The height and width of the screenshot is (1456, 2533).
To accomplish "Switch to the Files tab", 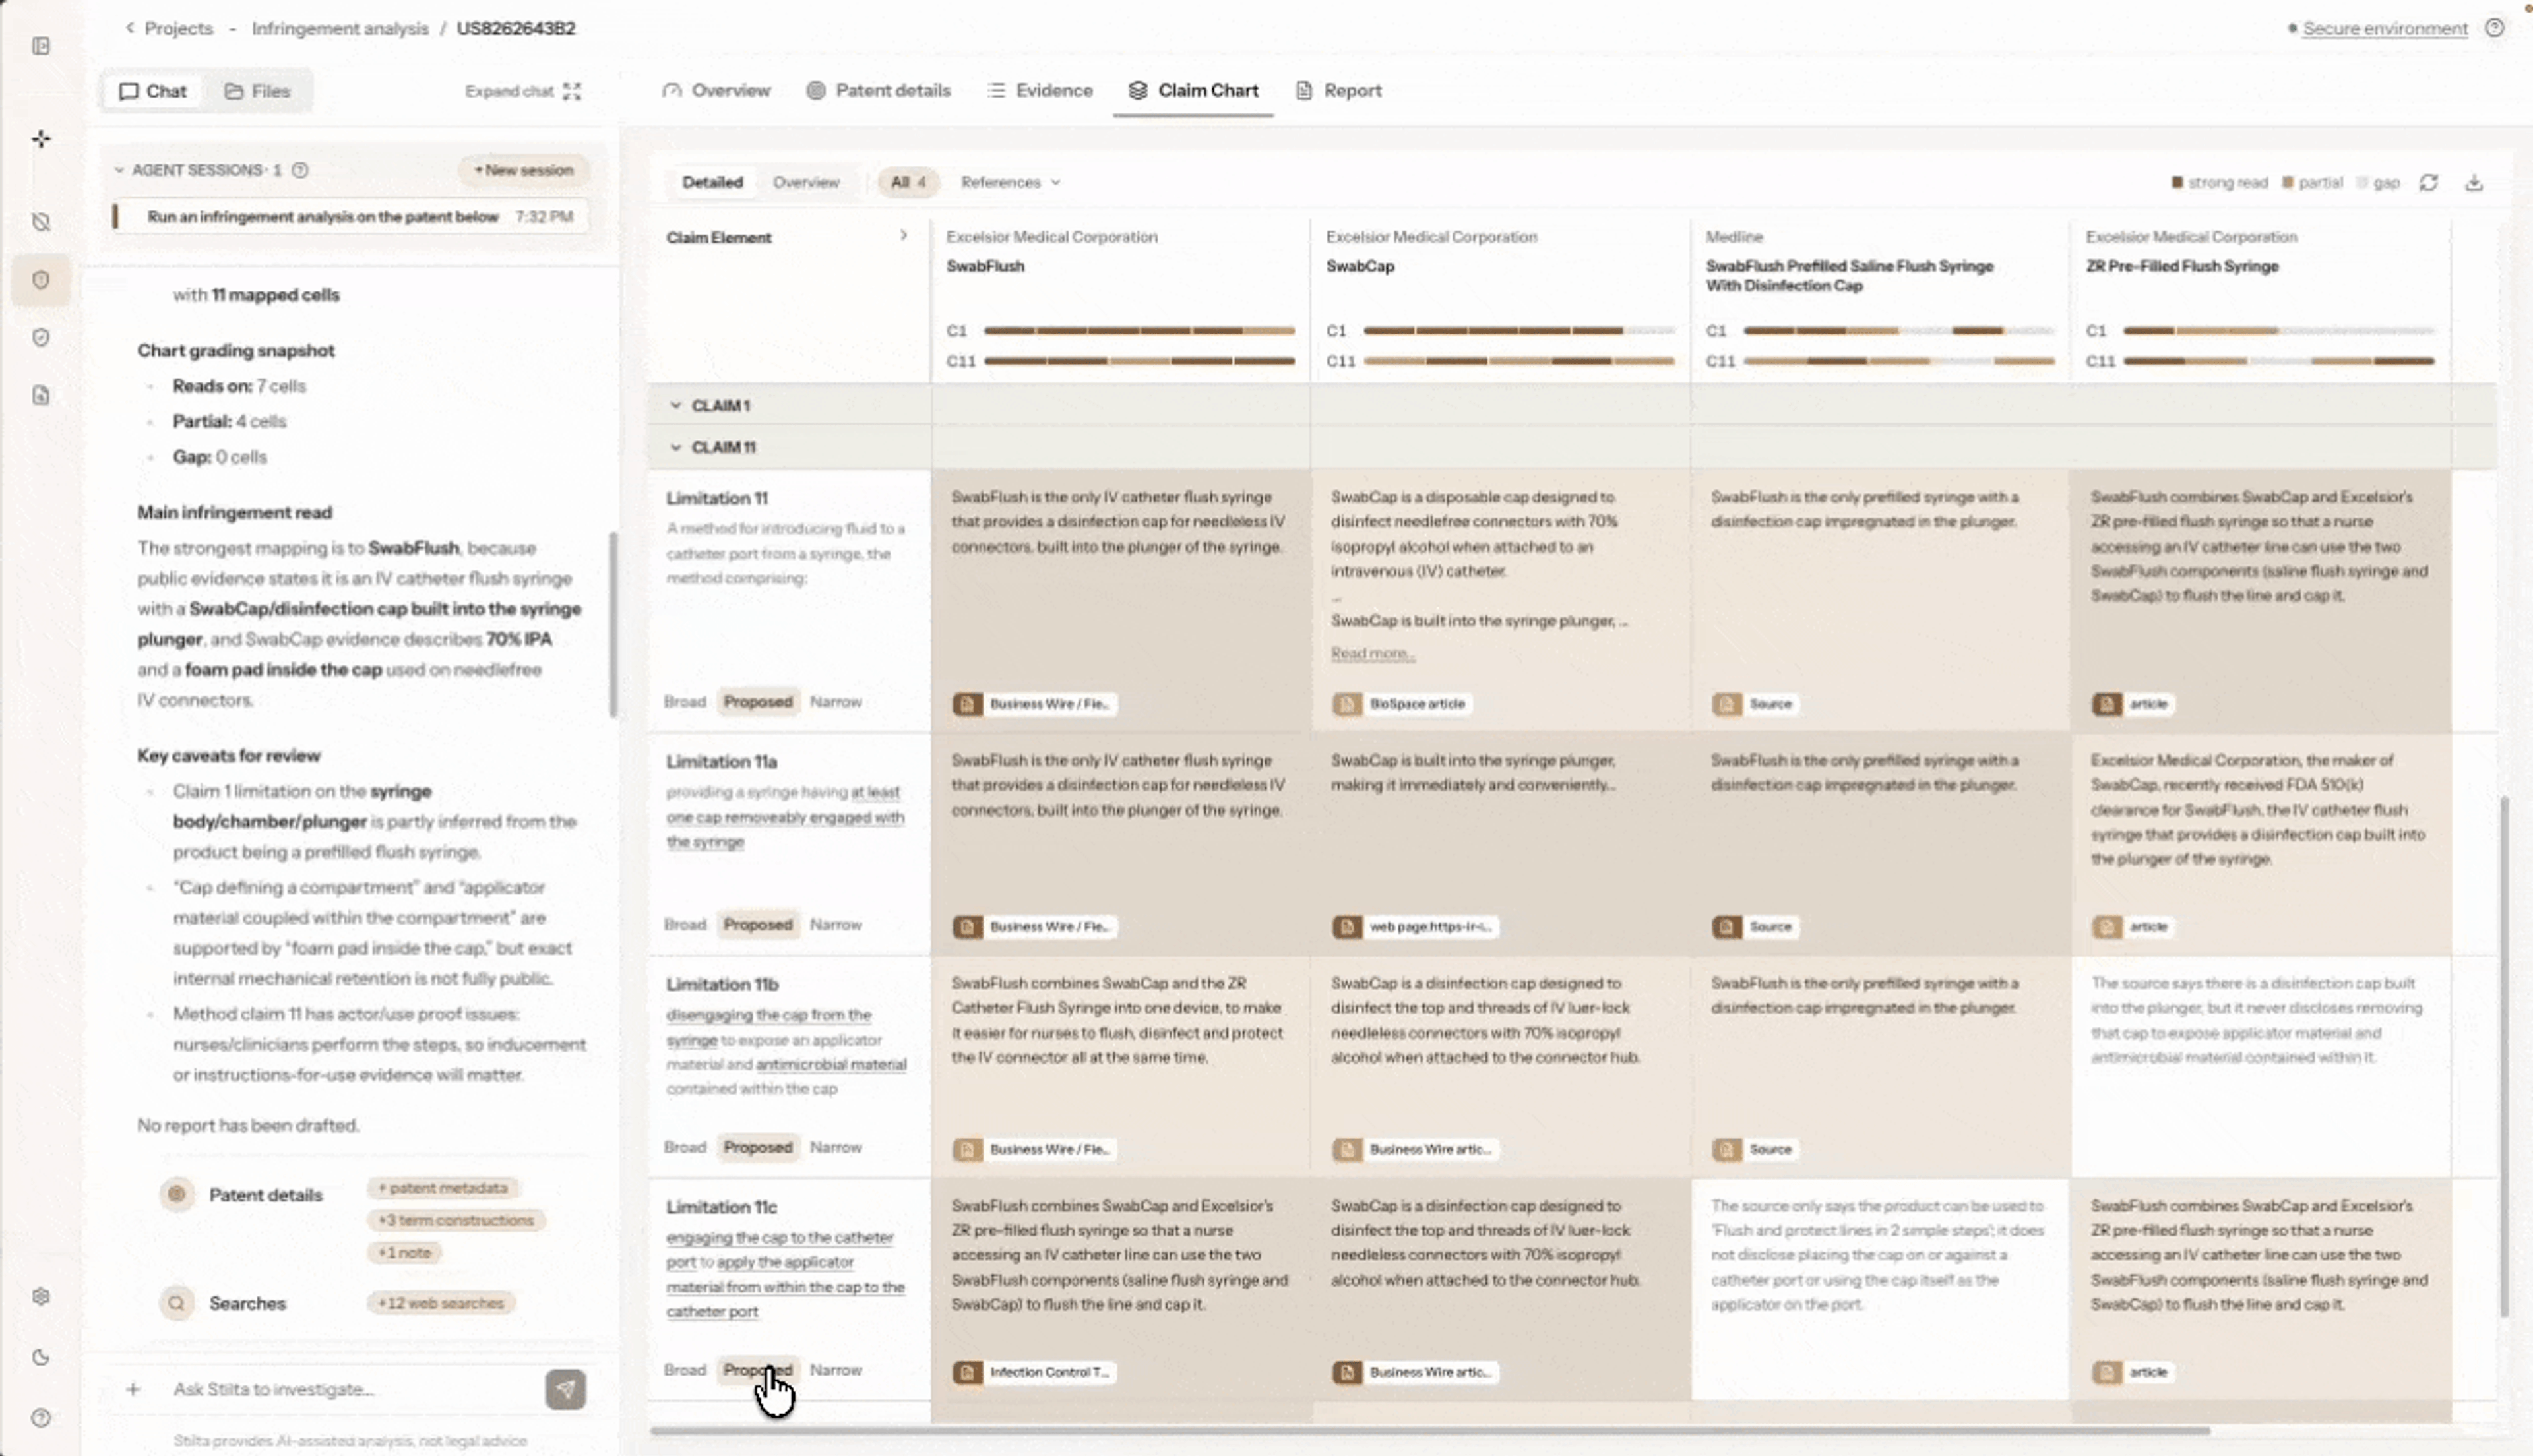I will coord(258,92).
